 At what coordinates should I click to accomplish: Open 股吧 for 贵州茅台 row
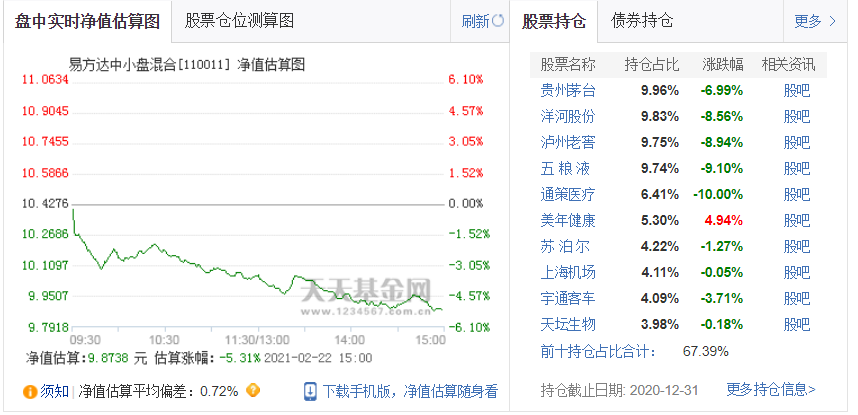(797, 90)
